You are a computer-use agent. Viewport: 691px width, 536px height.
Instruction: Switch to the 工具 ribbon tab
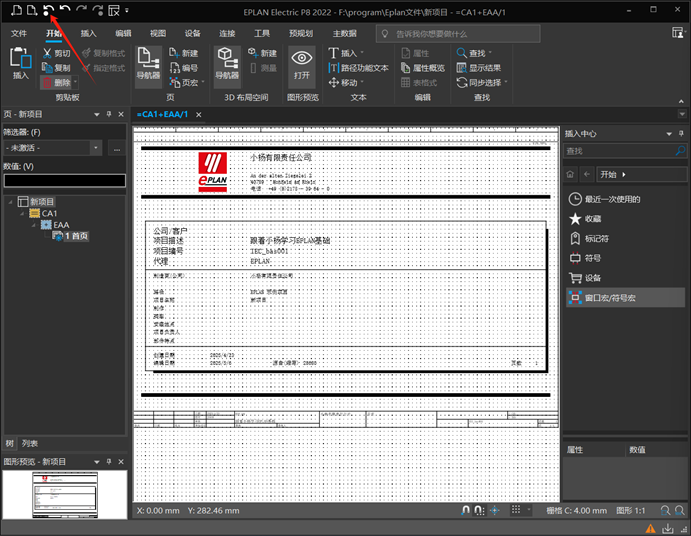[x=262, y=34]
